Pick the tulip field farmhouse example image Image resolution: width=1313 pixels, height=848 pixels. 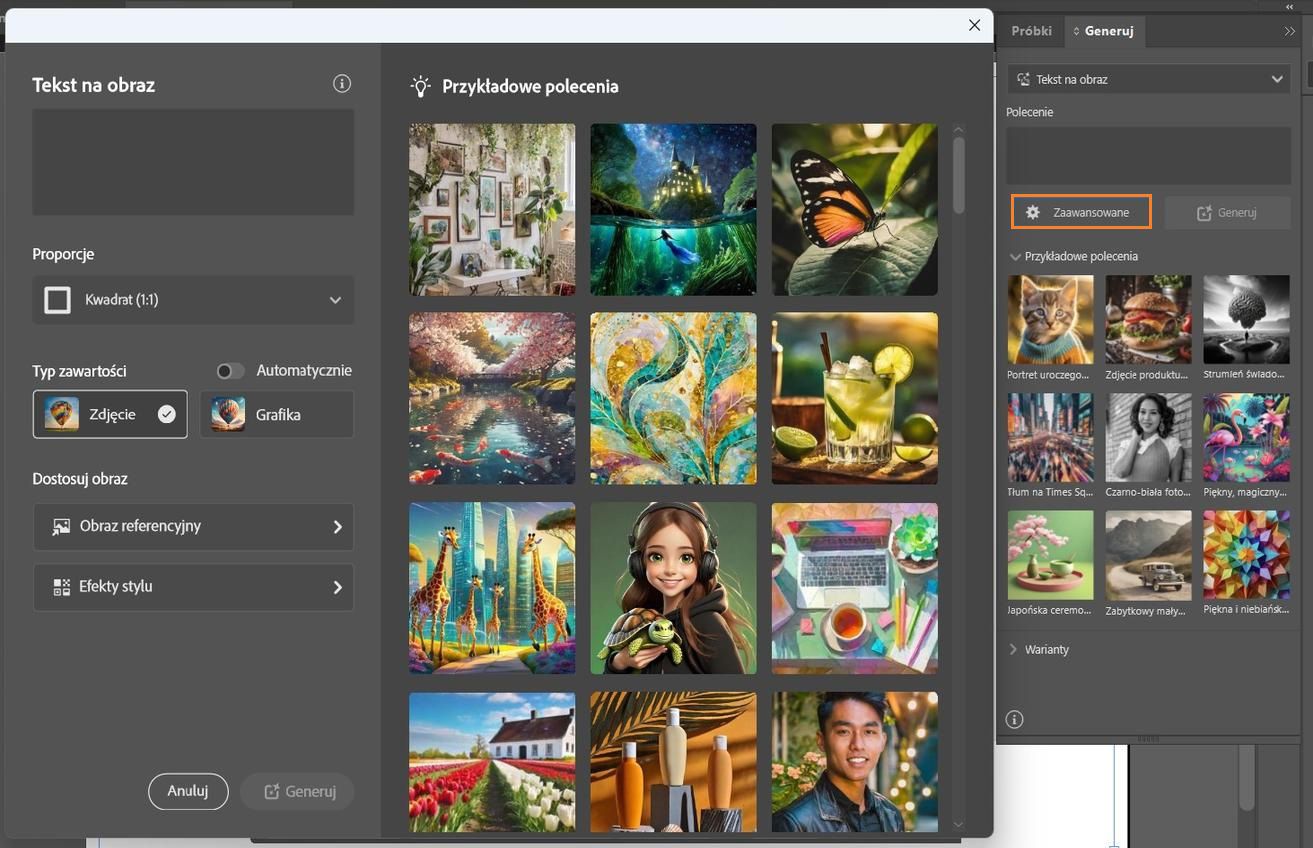[492, 762]
